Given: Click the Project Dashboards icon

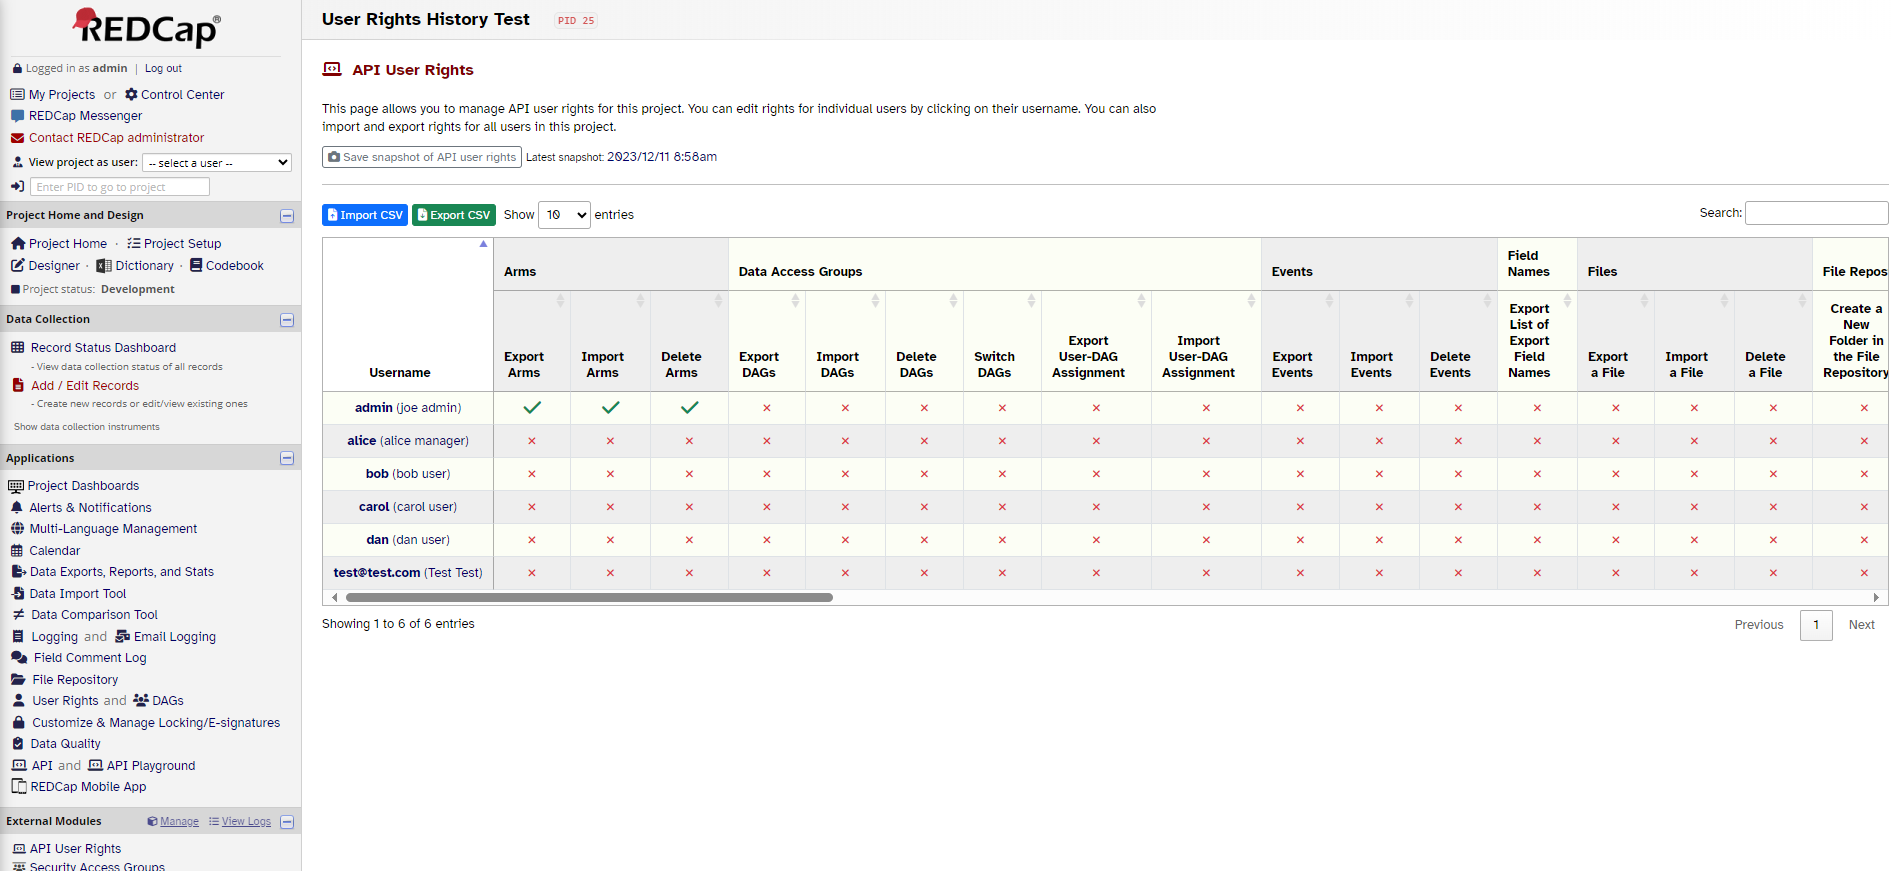Looking at the screenshot, I should pos(16,486).
